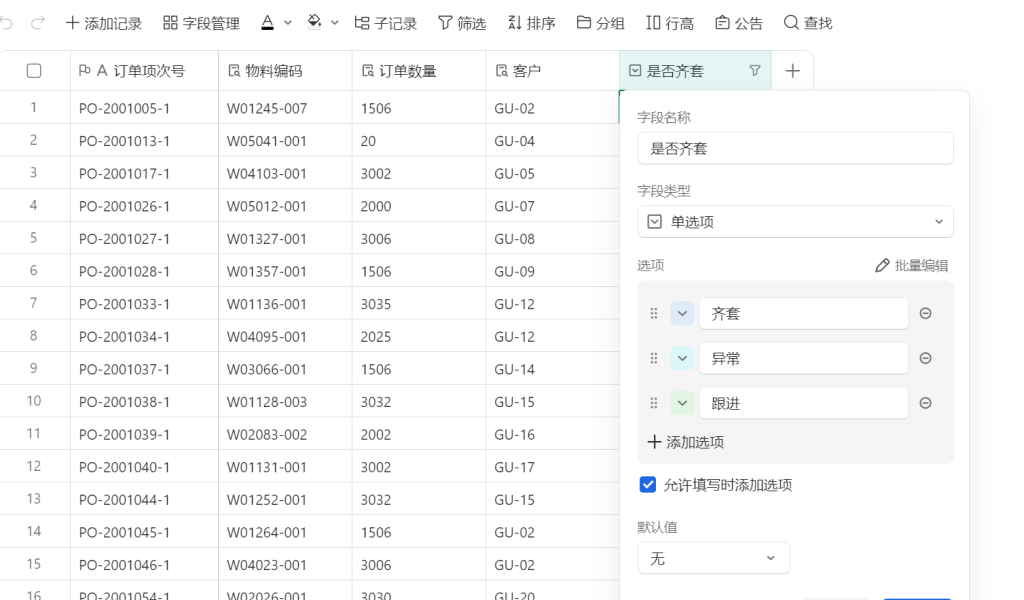Remove the 齐套 option with minus icon

point(925,313)
